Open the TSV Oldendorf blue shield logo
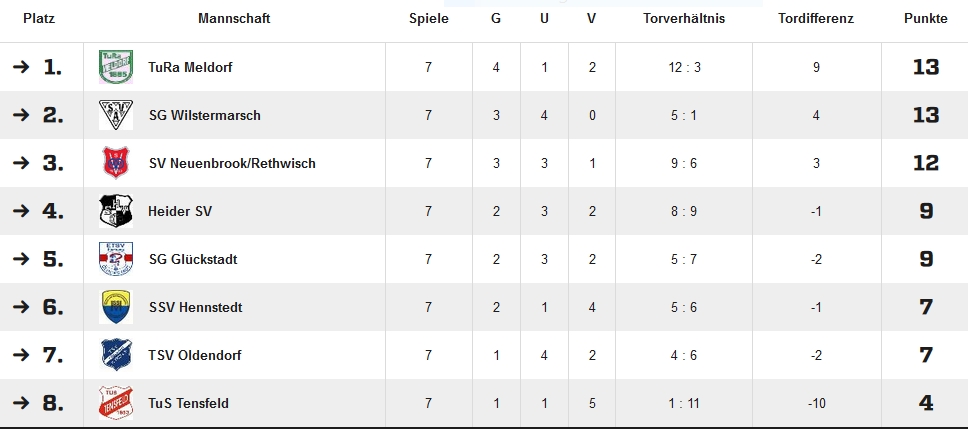Image resolution: width=968 pixels, height=429 pixels. [x=115, y=355]
